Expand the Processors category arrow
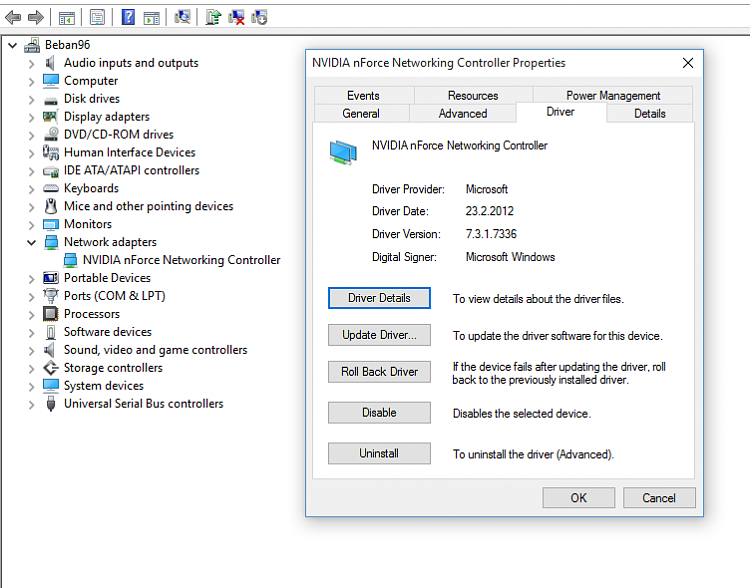Viewport: 750px width, 588px height. [32, 315]
